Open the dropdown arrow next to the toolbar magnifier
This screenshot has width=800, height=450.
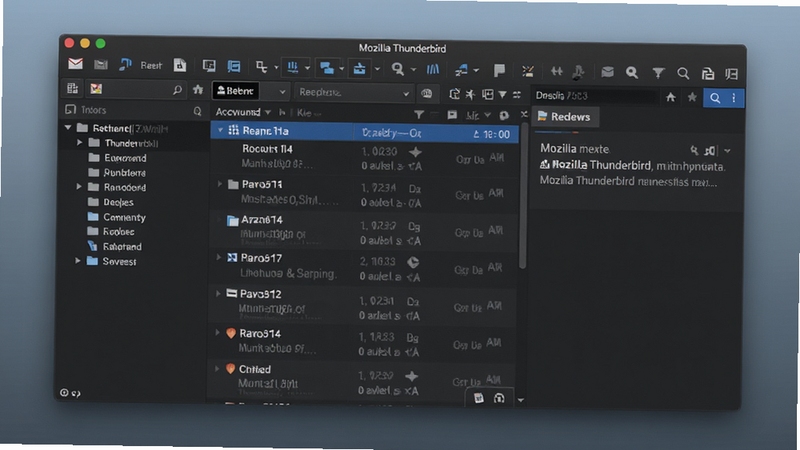point(413,69)
